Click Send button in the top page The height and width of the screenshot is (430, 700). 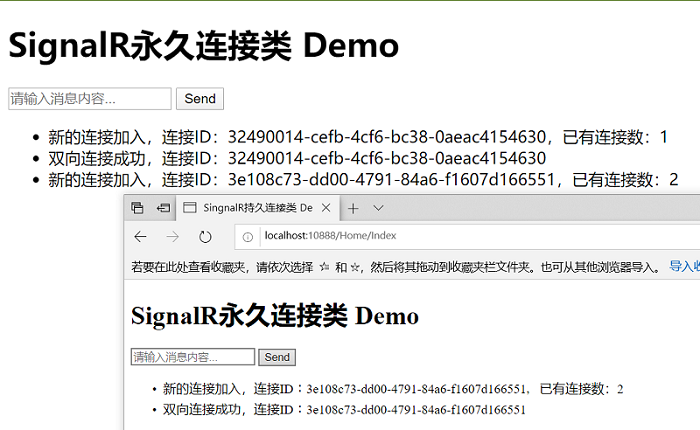[x=200, y=99]
